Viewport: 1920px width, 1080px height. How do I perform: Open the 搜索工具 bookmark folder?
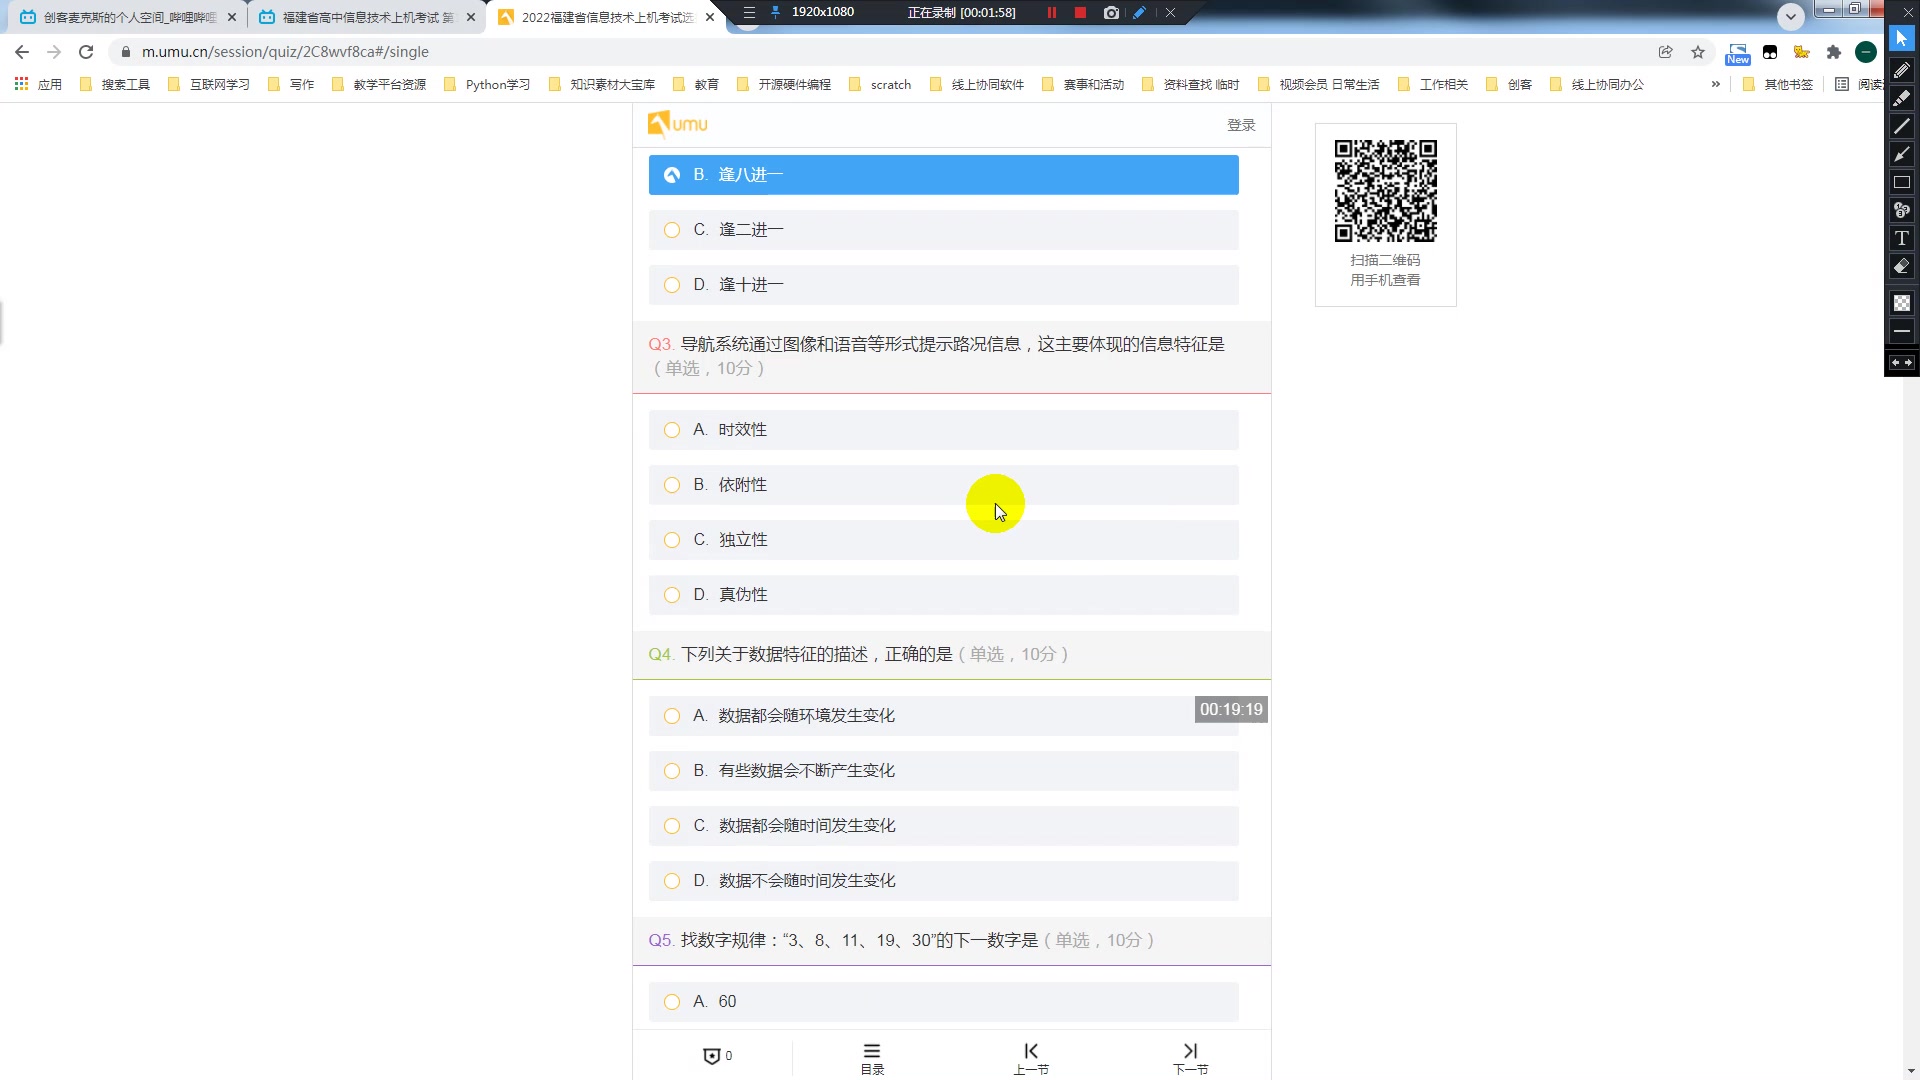[114, 85]
